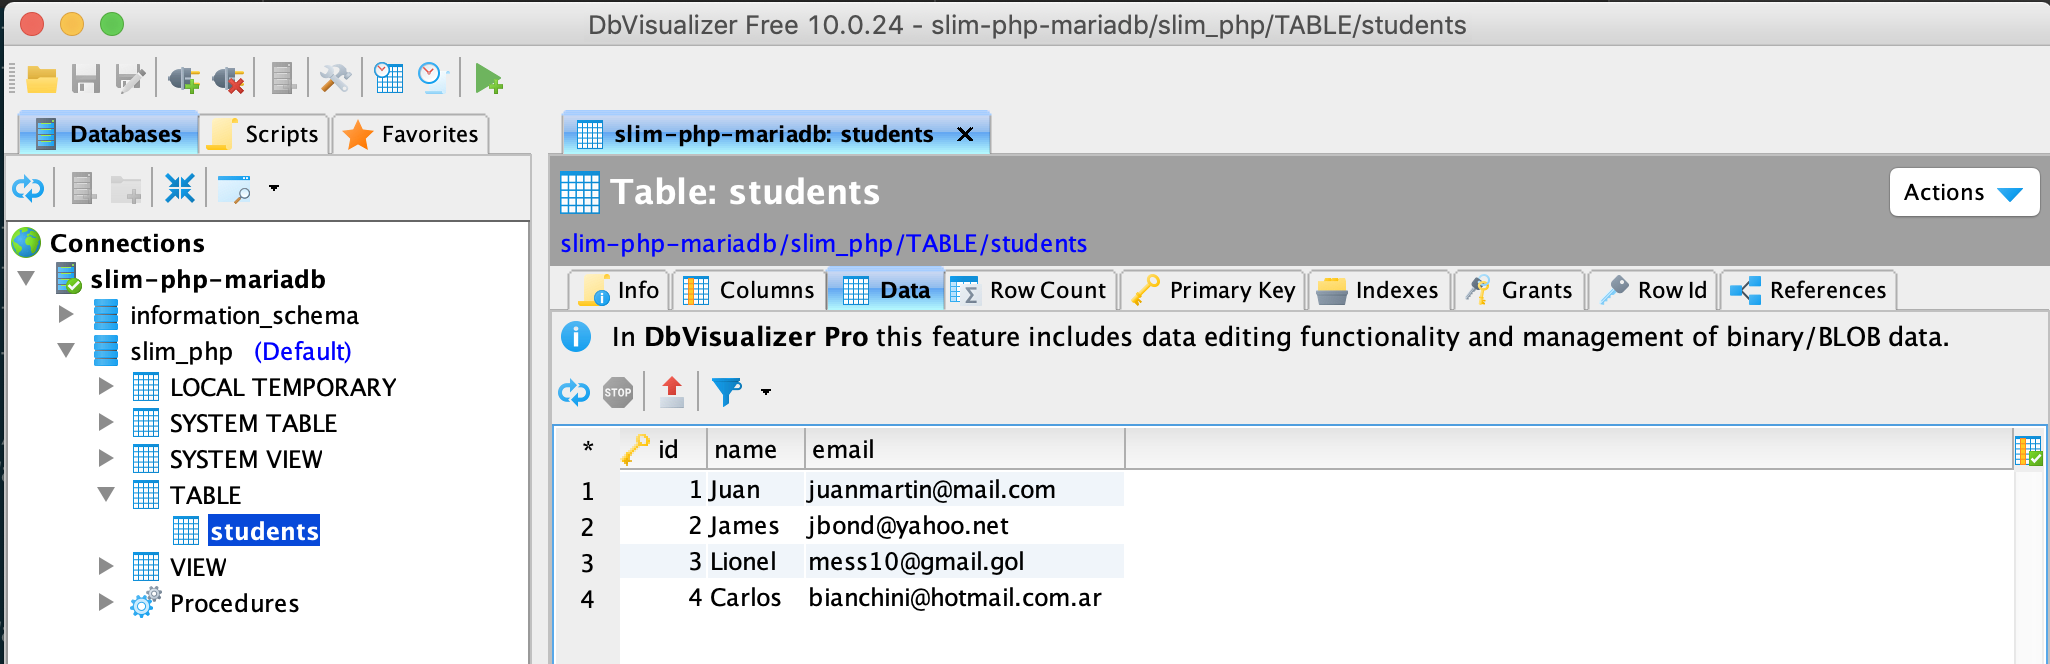Screen dimensions: 2050x664
Task: Select the bianchini@hotmail.com.ar cell
Action: pyautogui.click(x=965, y=597)
